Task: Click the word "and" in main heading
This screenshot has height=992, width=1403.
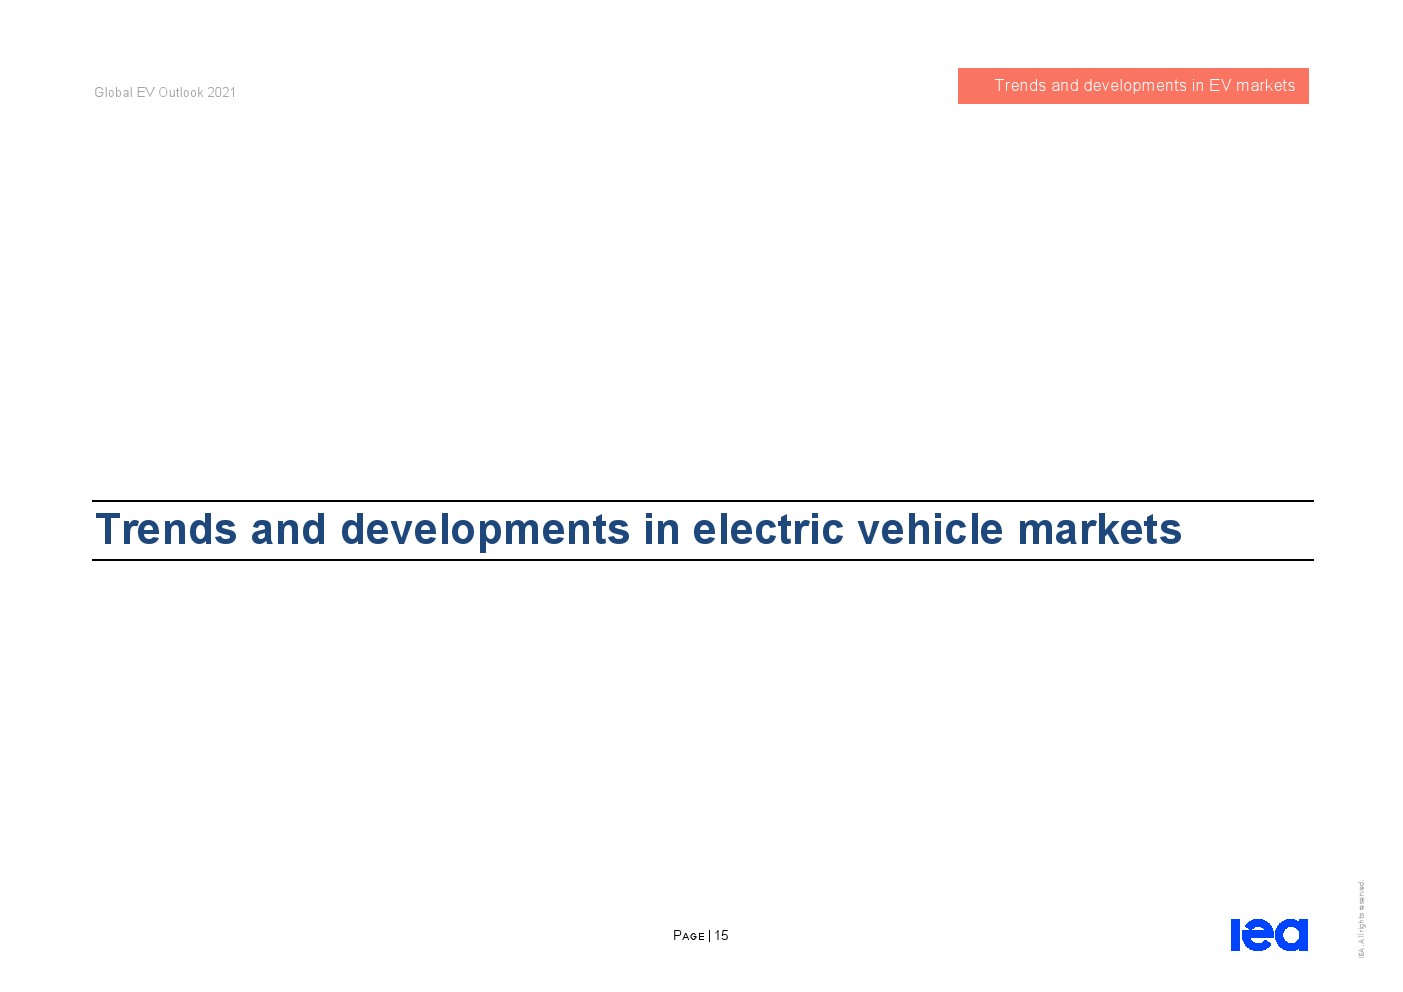Action: pyautogui.click(x=288, y=530)
